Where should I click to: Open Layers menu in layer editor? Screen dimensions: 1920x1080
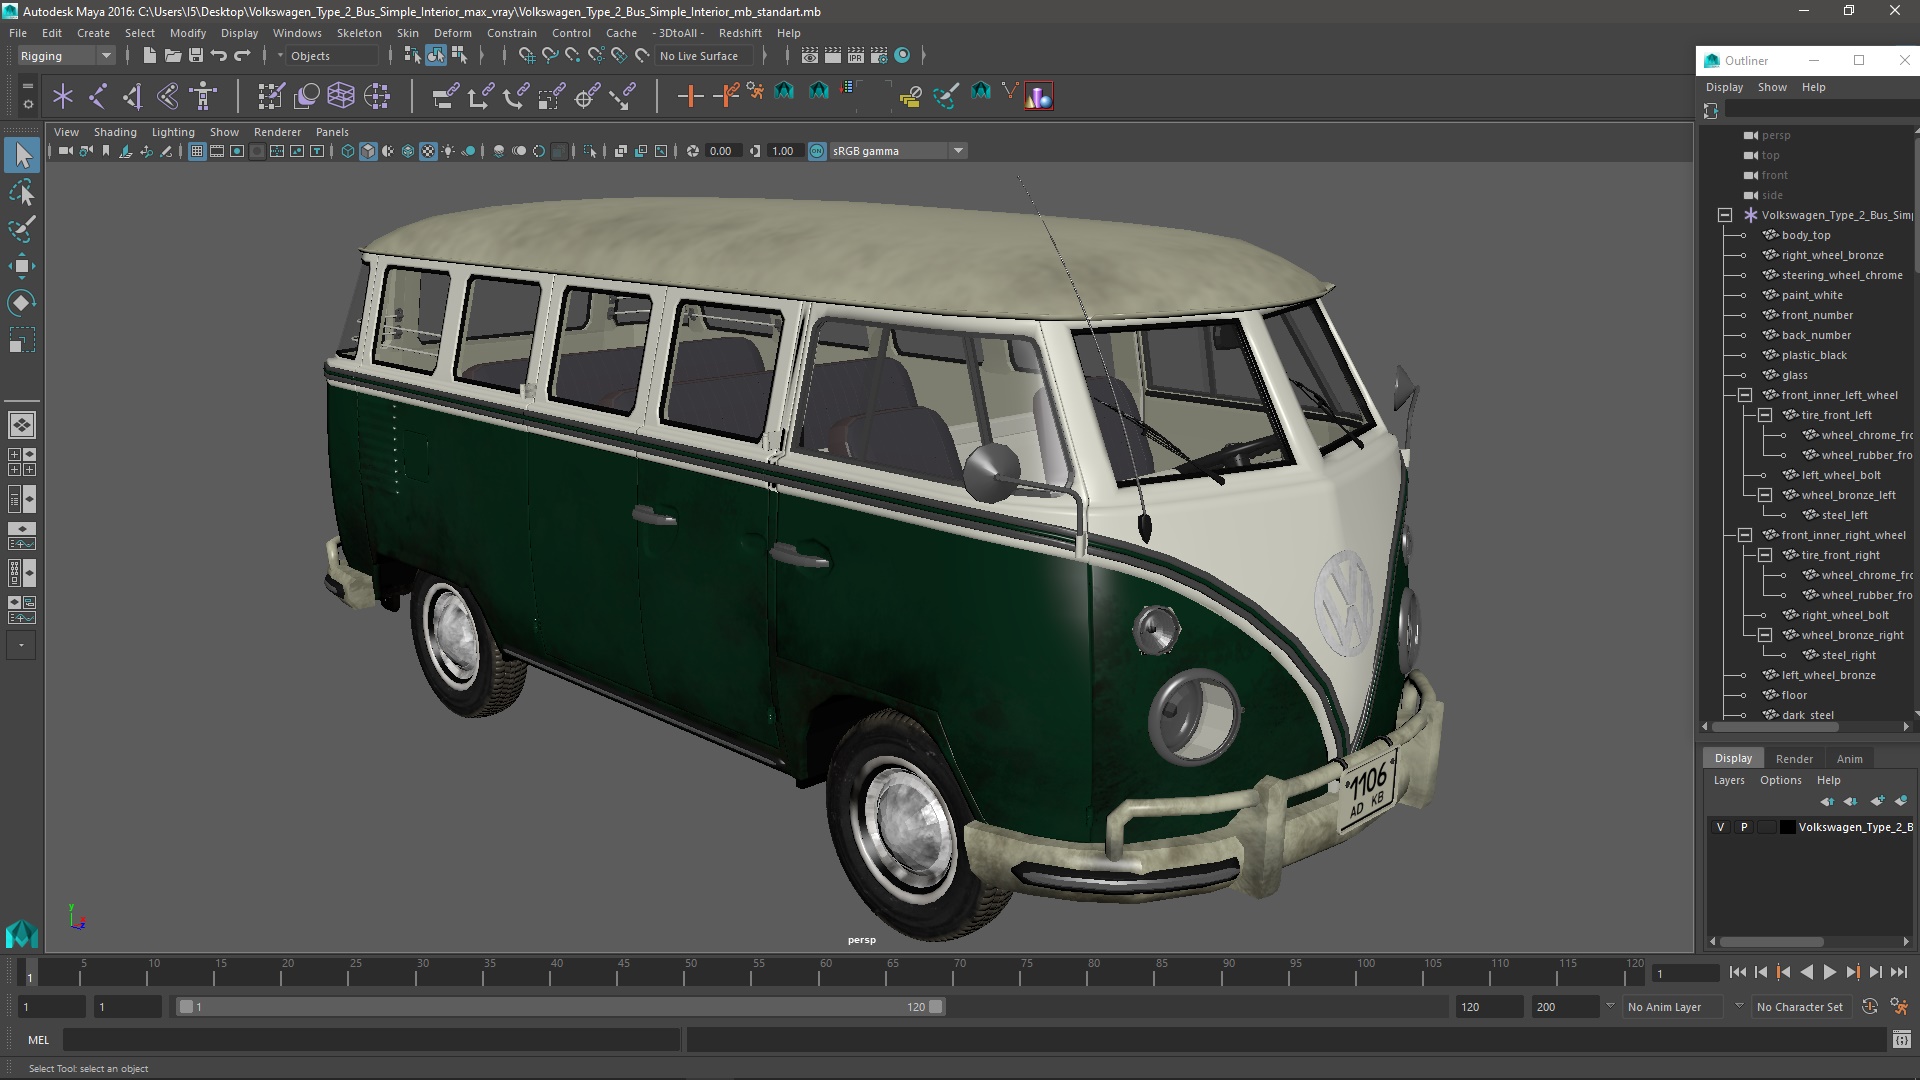coord(1728,780)
